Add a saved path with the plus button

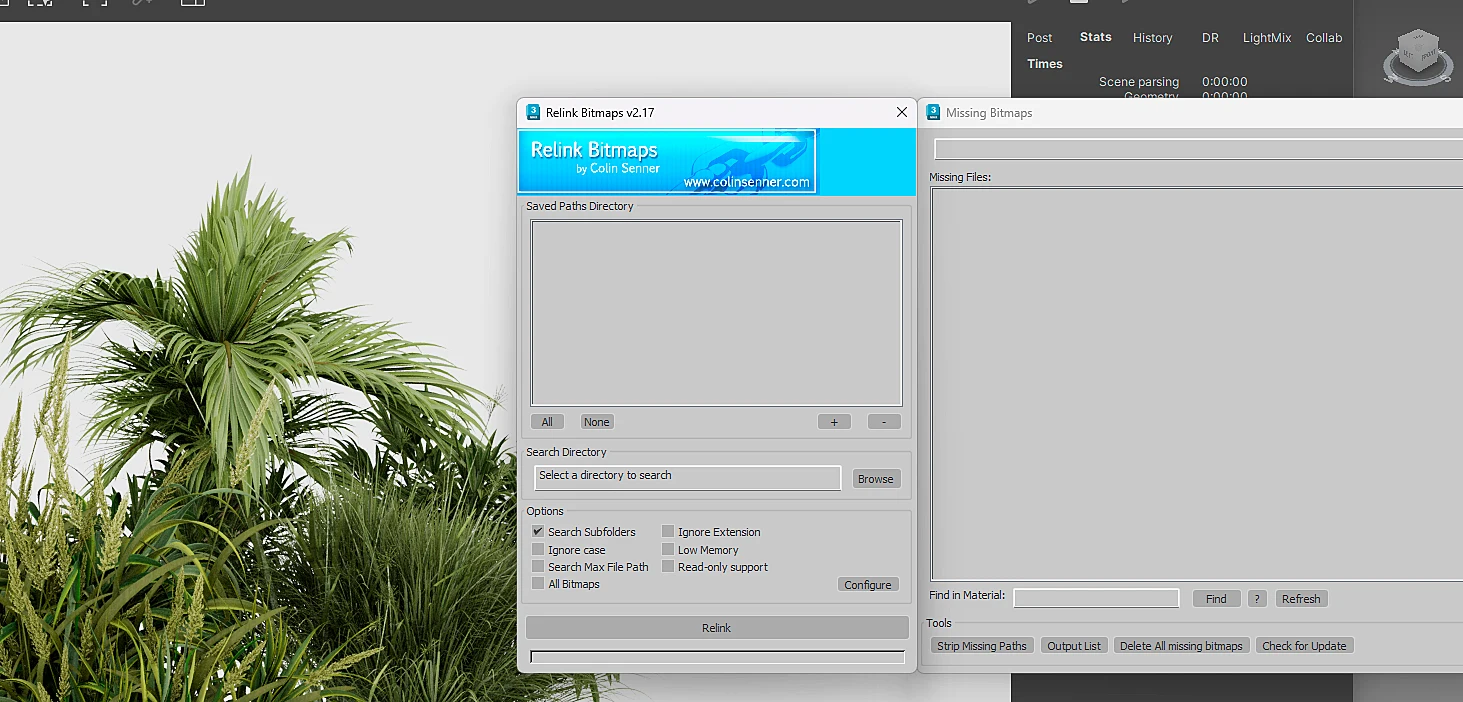[834, 422]
